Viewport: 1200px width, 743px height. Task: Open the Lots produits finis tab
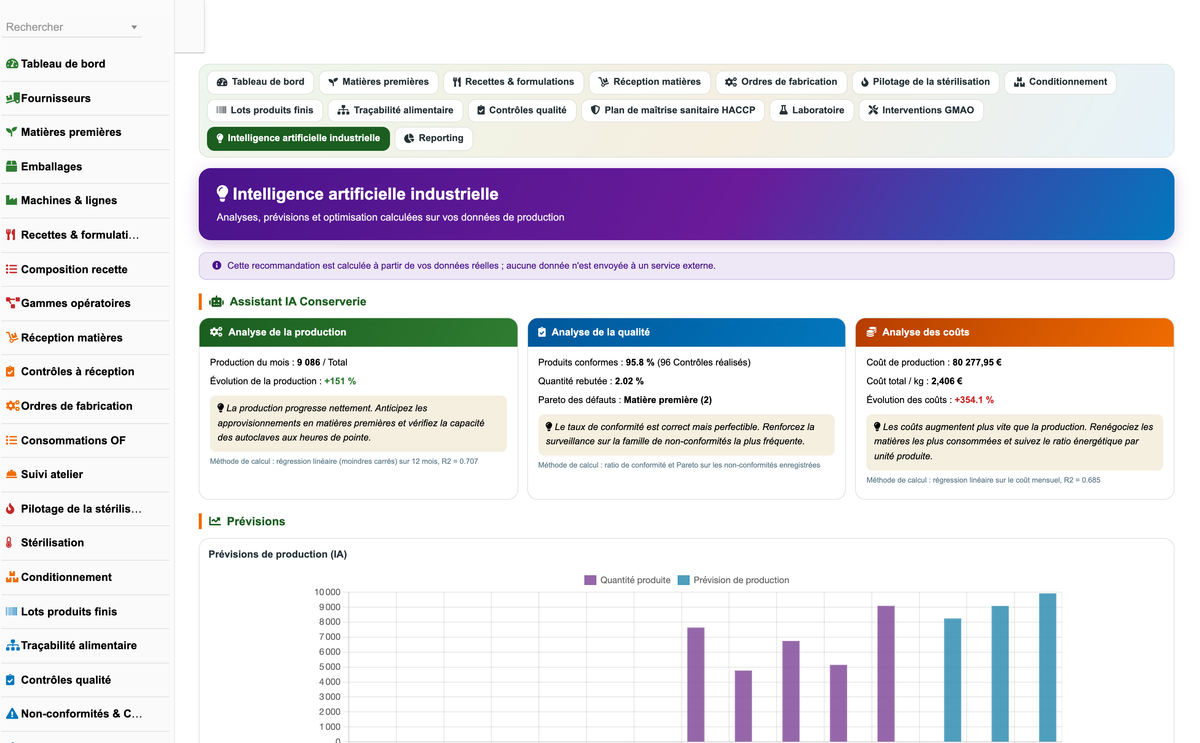[265, 110]
